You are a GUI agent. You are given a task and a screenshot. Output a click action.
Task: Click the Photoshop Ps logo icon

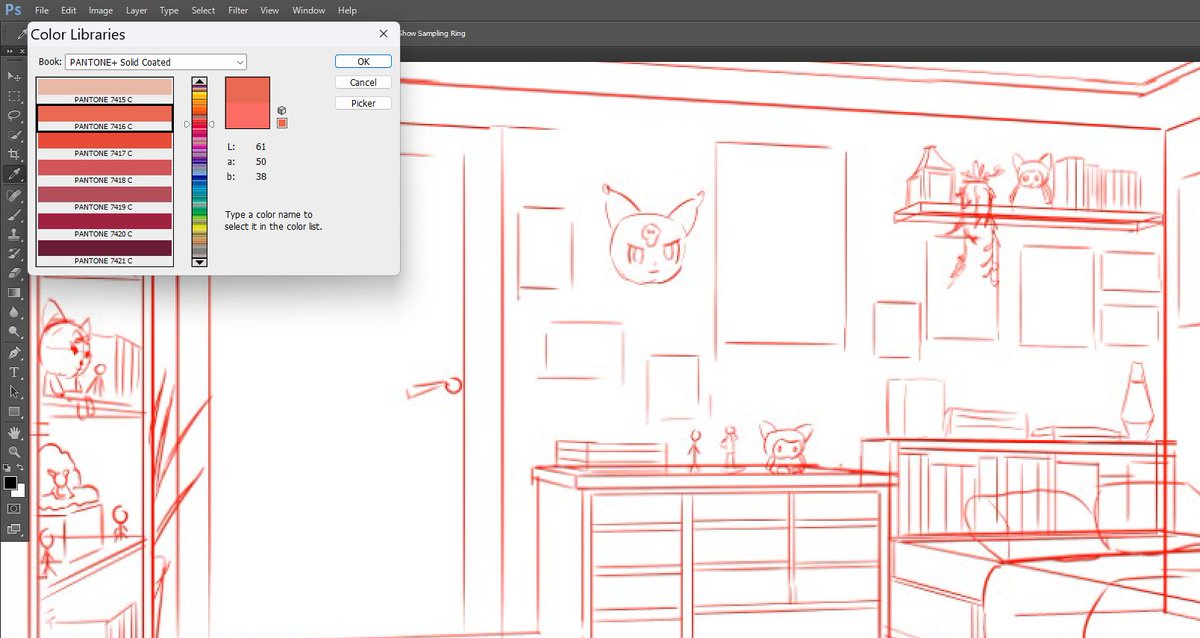pos(12,10)
